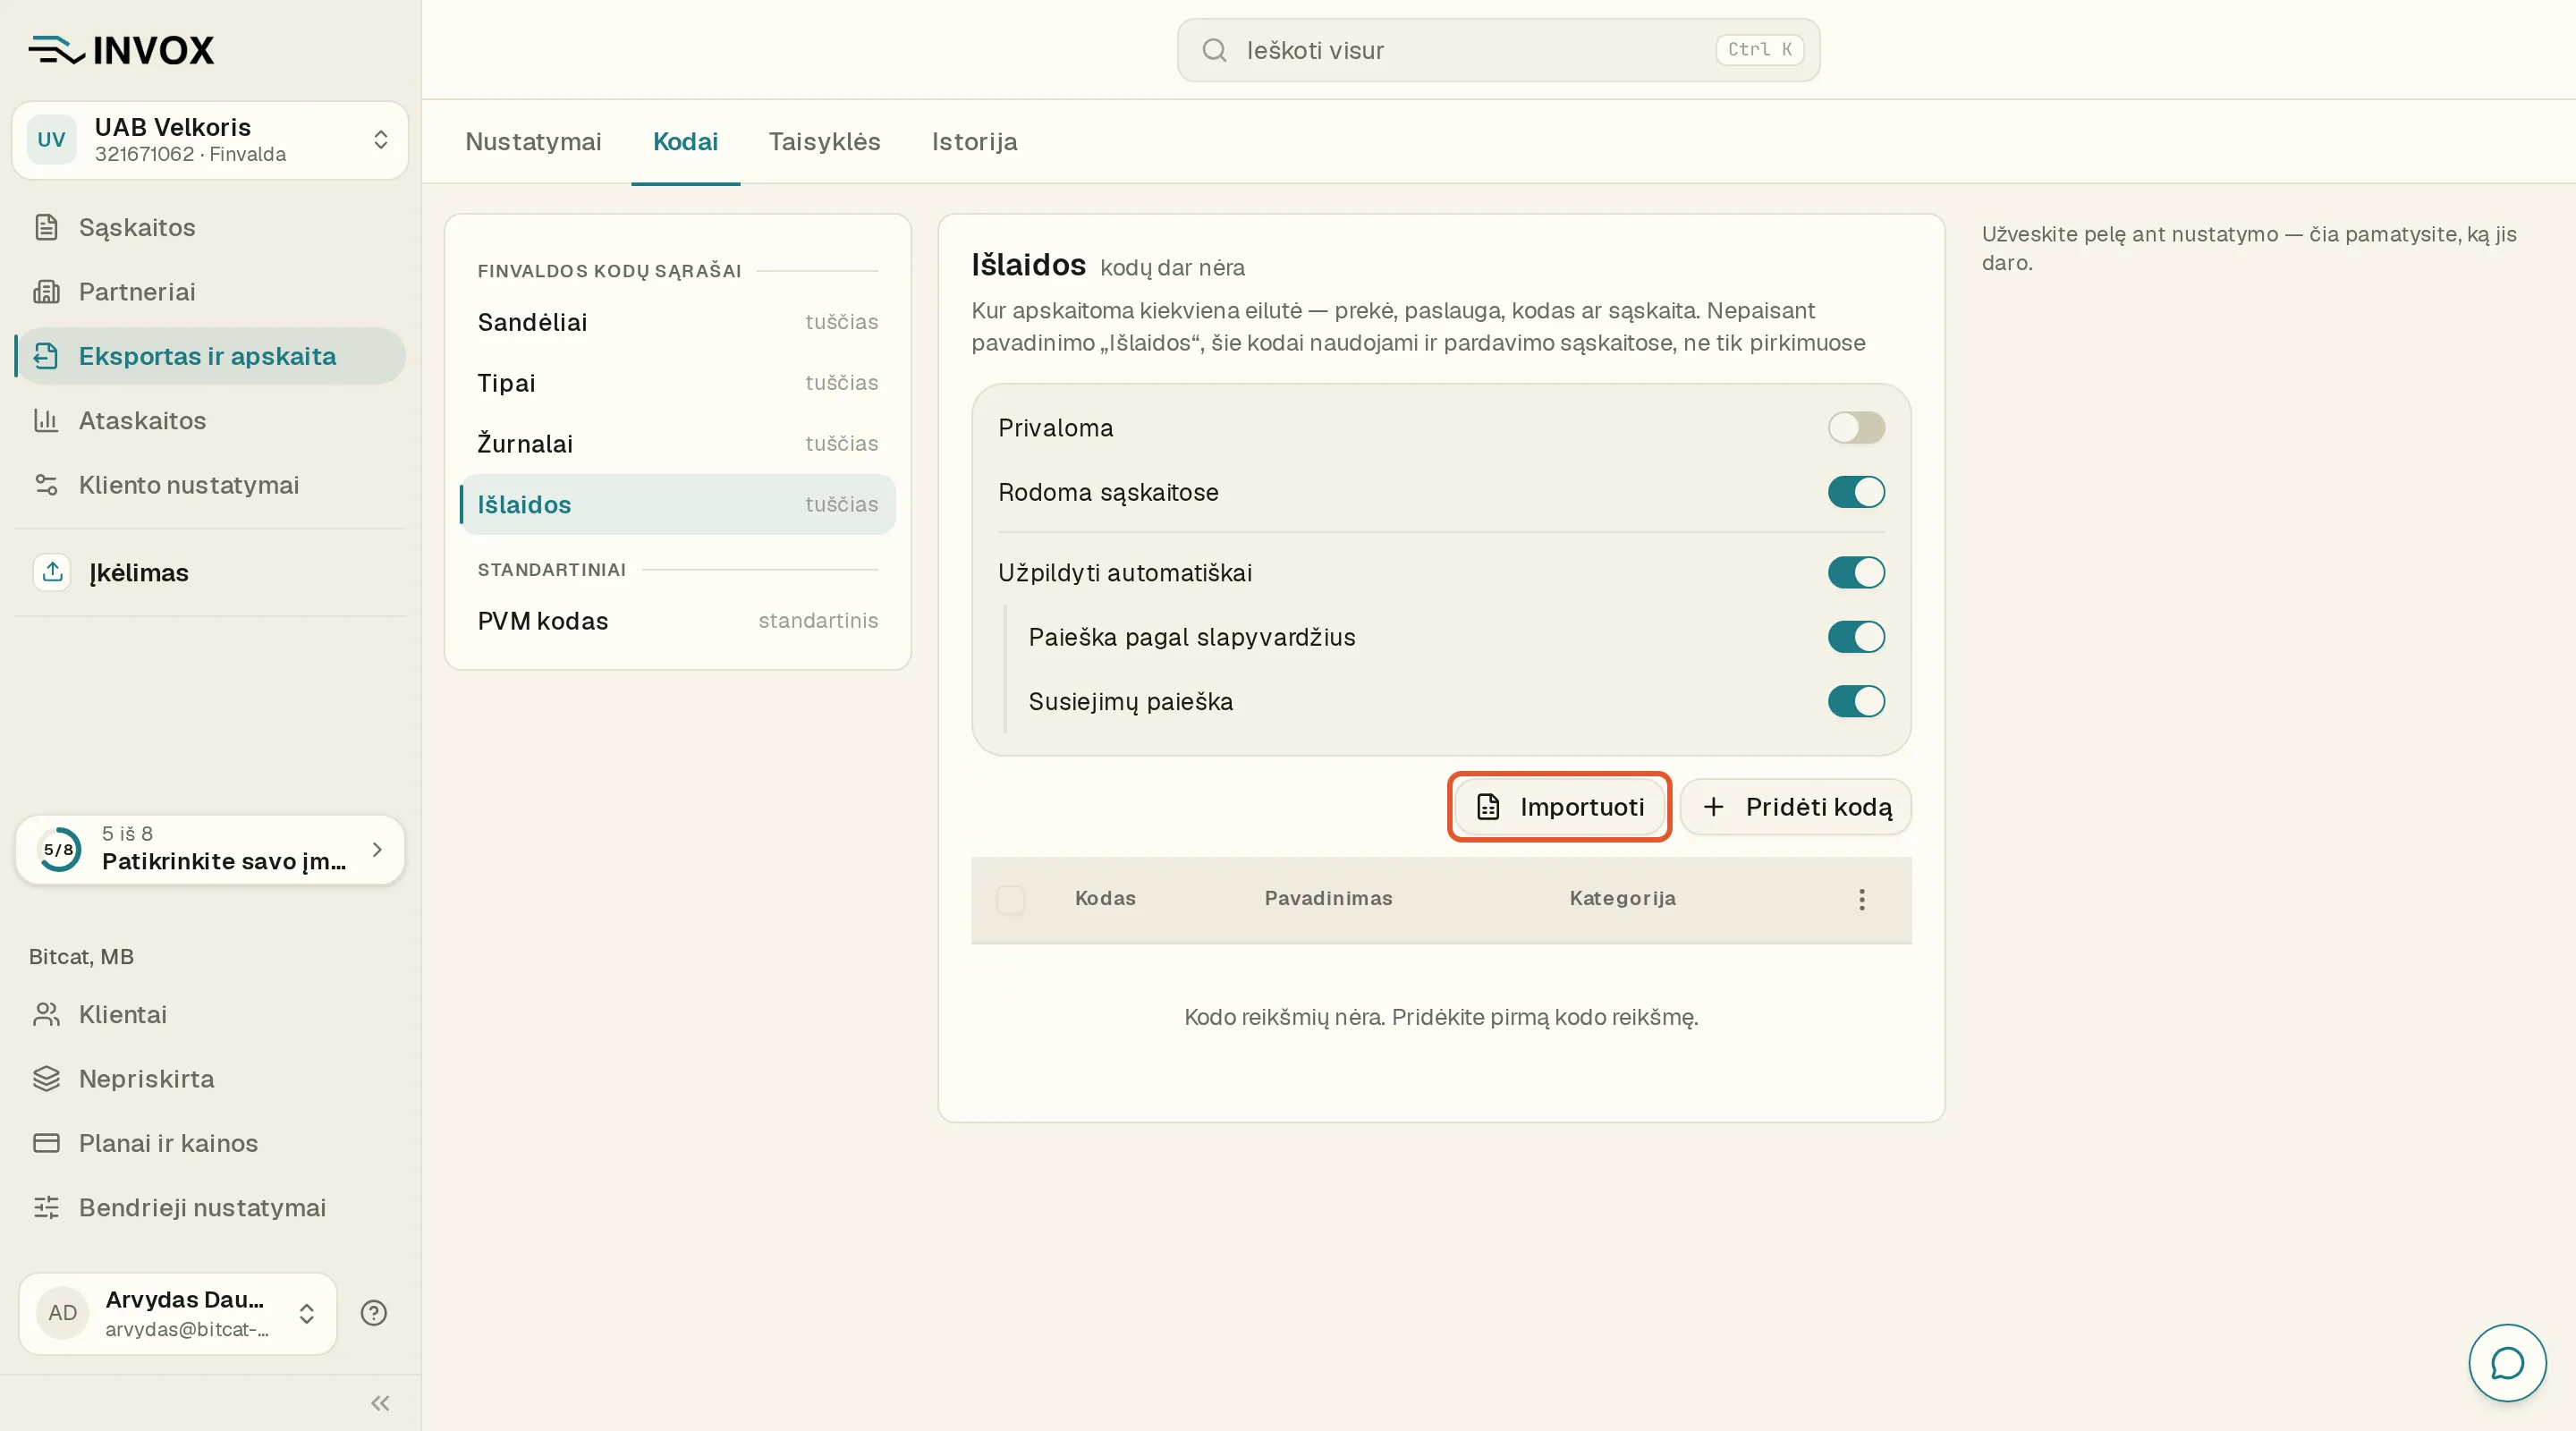
Task: Click the search magnifier icon
Action: click(x=1214, y=50)
